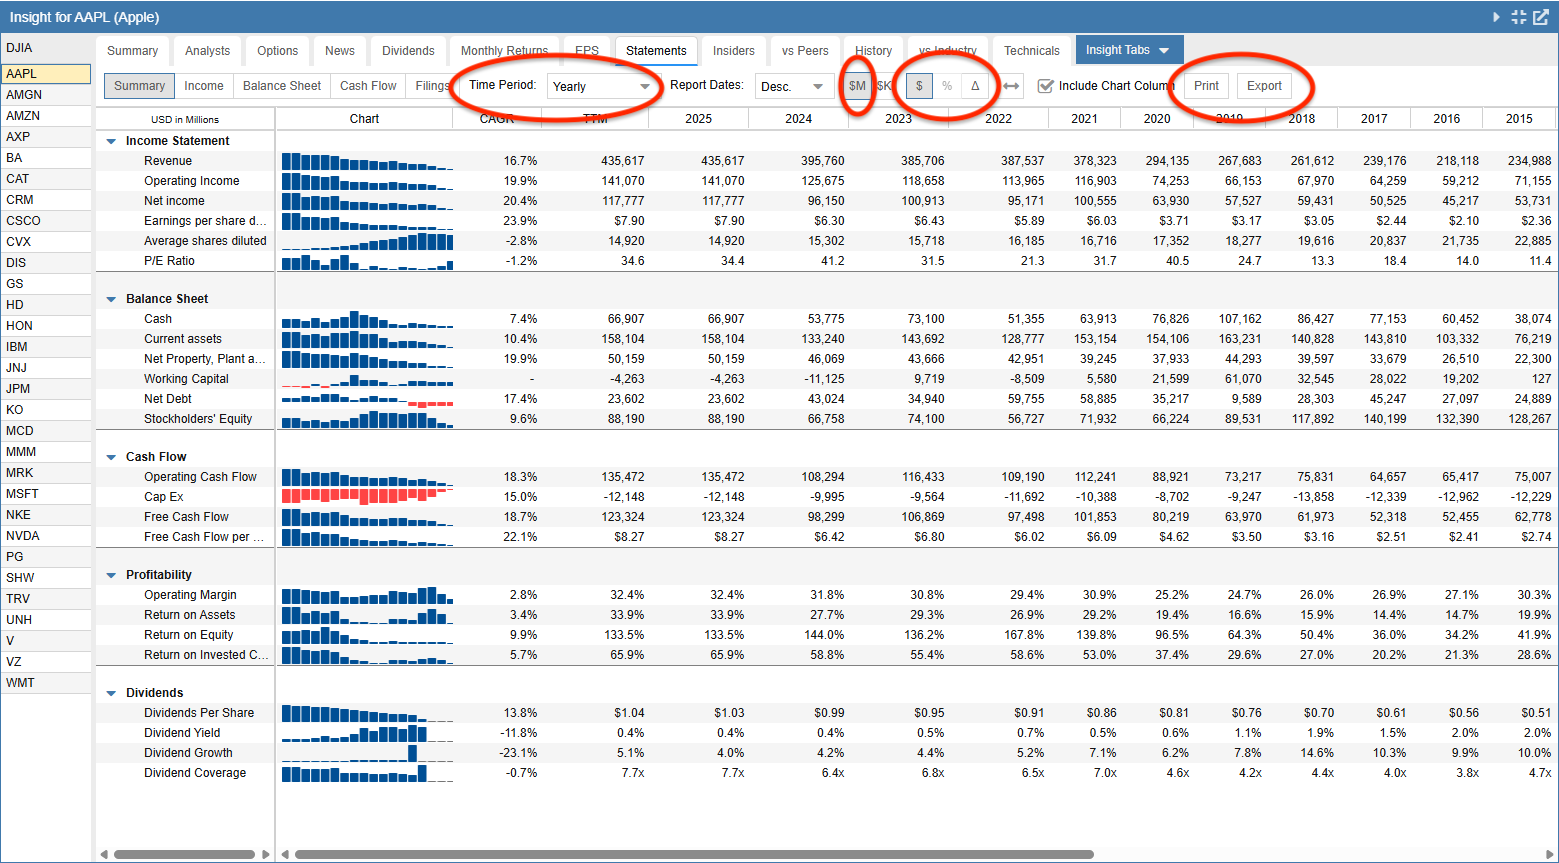The width and height of the screenshot is (1559, 863).
Task: Click the Net Debt sparkline chart
Action: click(367, 399)
